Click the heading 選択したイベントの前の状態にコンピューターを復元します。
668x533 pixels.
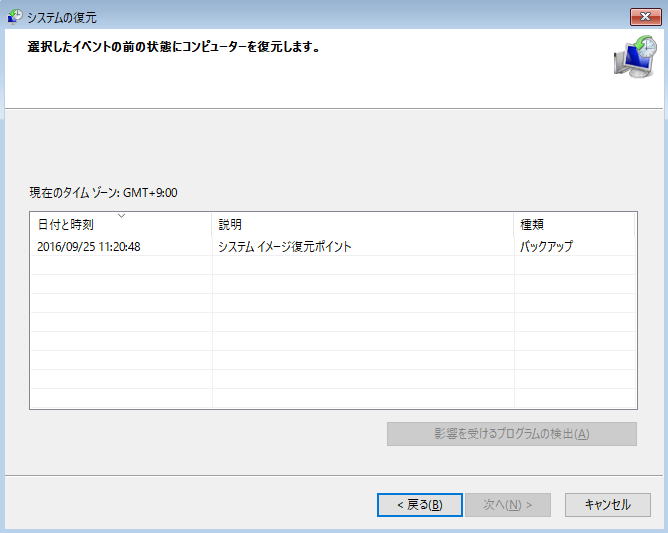pos(174,46)
